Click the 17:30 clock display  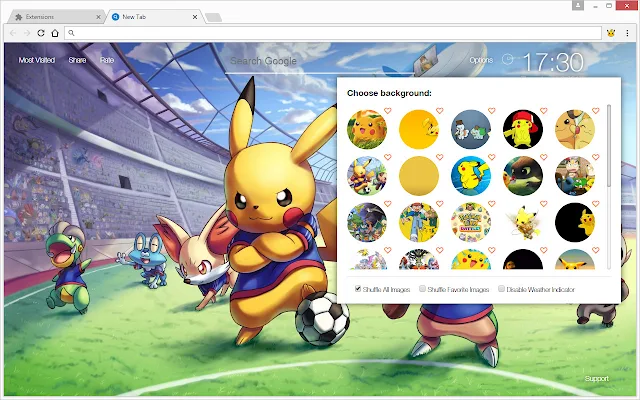click(x=553, y=62)
